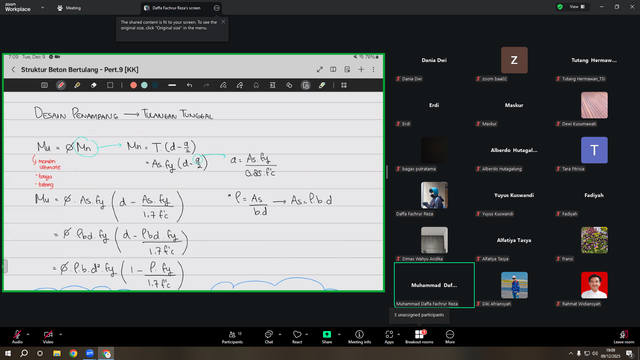Image resolution: width=640 pixels, height=360 pixels.
Task: Close the shared content size notification
Action: tap(223, 22)
